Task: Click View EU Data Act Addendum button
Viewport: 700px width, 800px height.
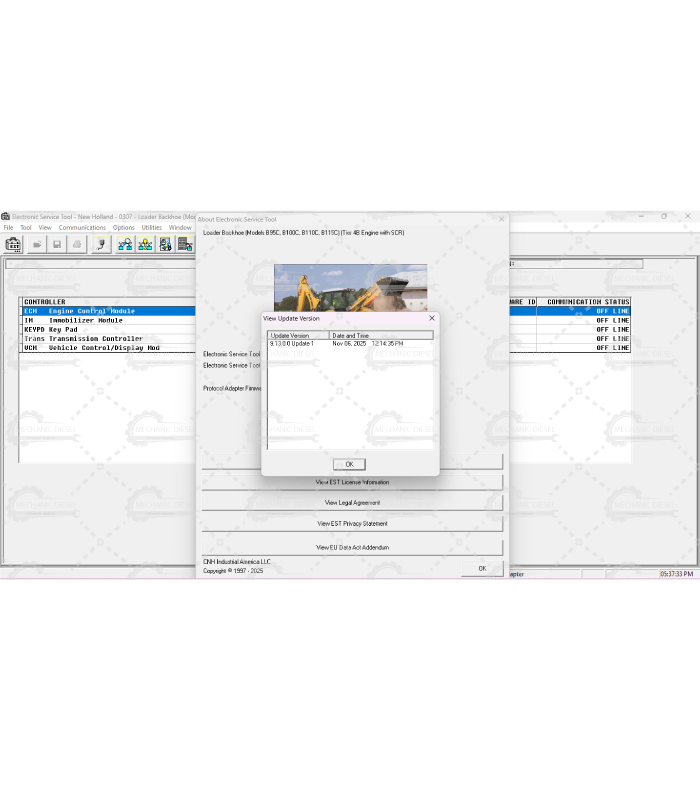Action: (352, 548)
